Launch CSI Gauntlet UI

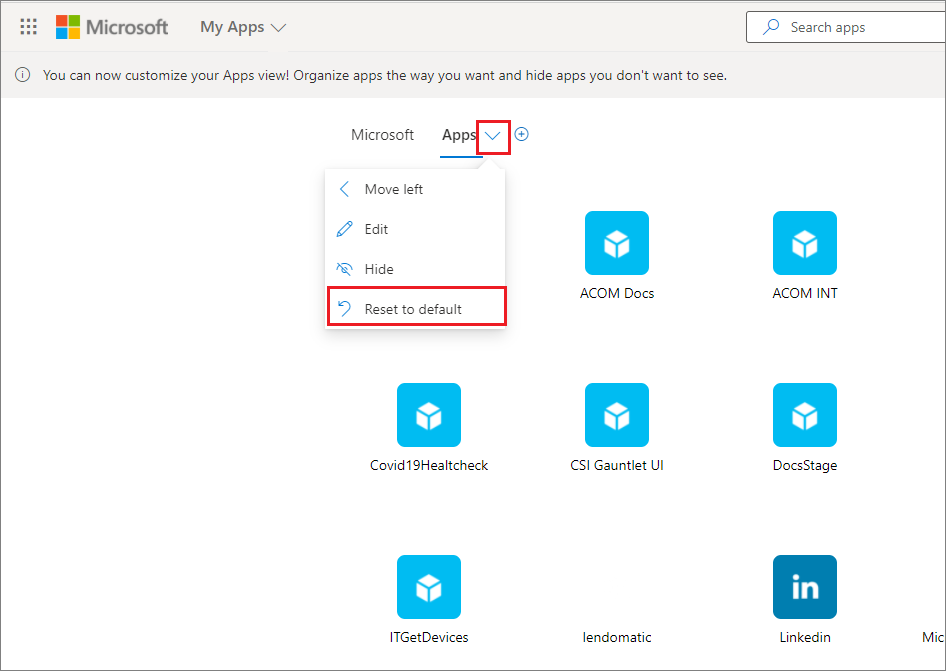pos(617,415)
